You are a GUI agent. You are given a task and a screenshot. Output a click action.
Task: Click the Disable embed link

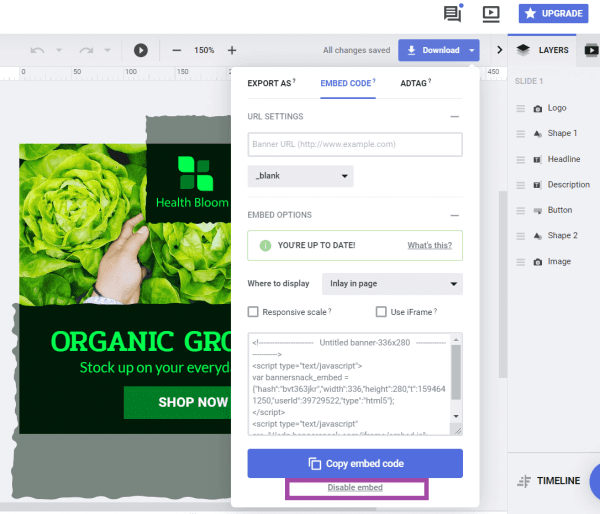click(x=355, y=488)
